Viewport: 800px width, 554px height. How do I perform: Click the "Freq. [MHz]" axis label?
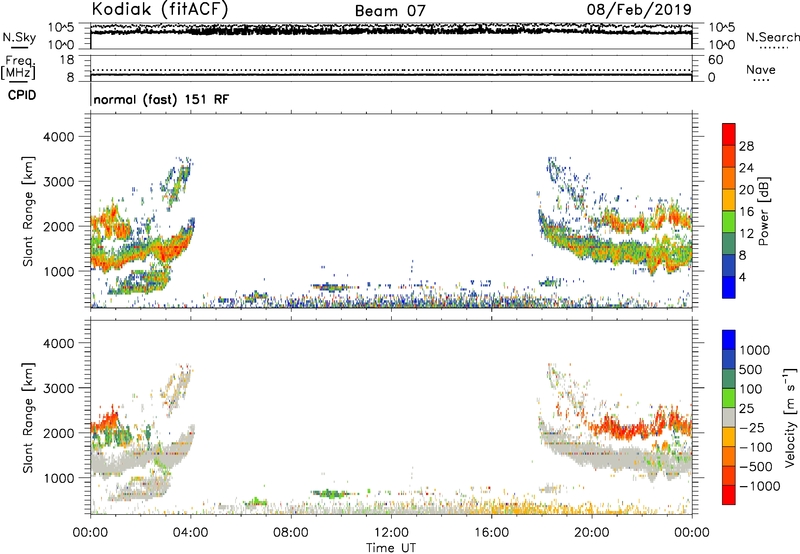point(18,67)
